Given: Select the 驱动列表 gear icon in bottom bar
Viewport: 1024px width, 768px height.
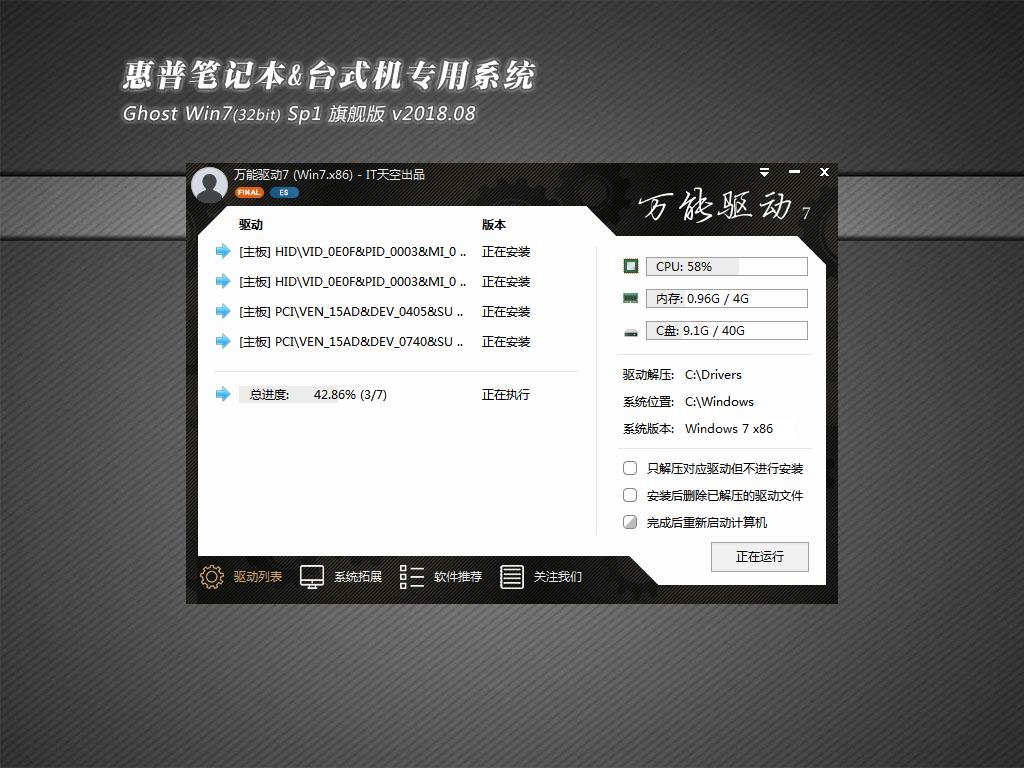Looking at the screenshot, I should (211, 577).
